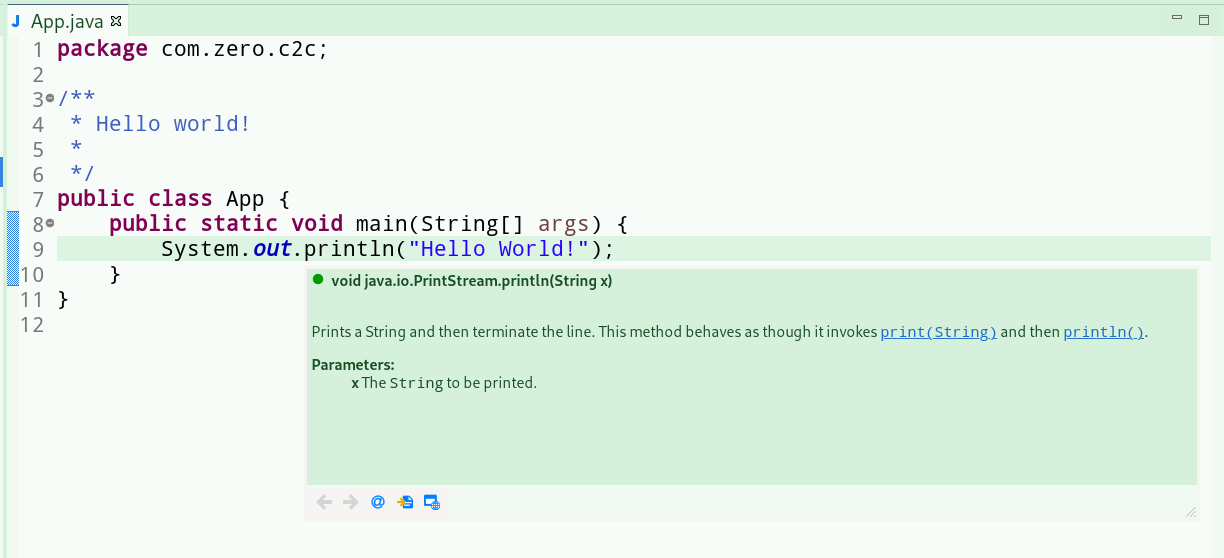The height and width of the screenshot is (558, 1224).
Task: Click the 'Hello world!' comment text
Action: pyautogui.click(x=173, y=124)
